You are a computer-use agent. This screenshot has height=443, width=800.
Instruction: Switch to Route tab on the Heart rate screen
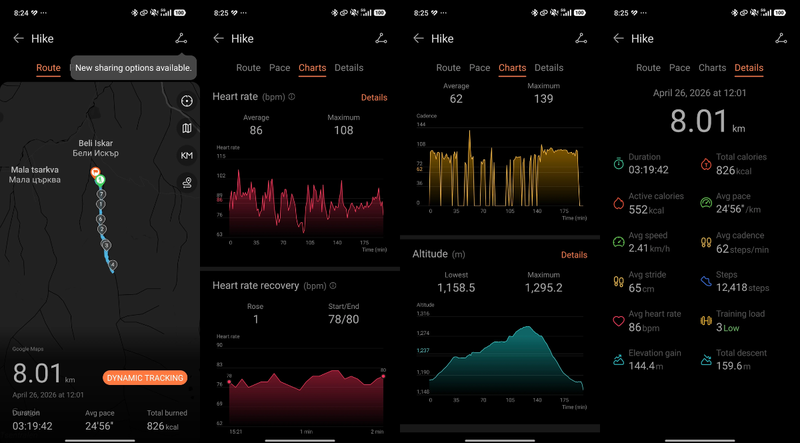tap(248, 67)
